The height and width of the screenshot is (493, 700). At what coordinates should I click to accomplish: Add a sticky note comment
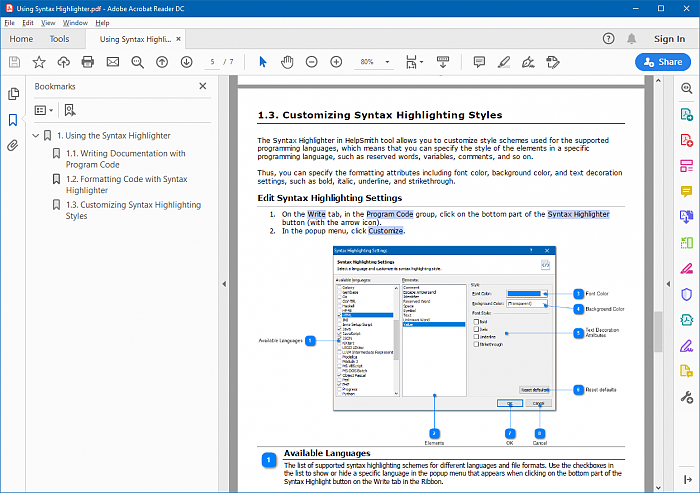click(x=479, y=62)
